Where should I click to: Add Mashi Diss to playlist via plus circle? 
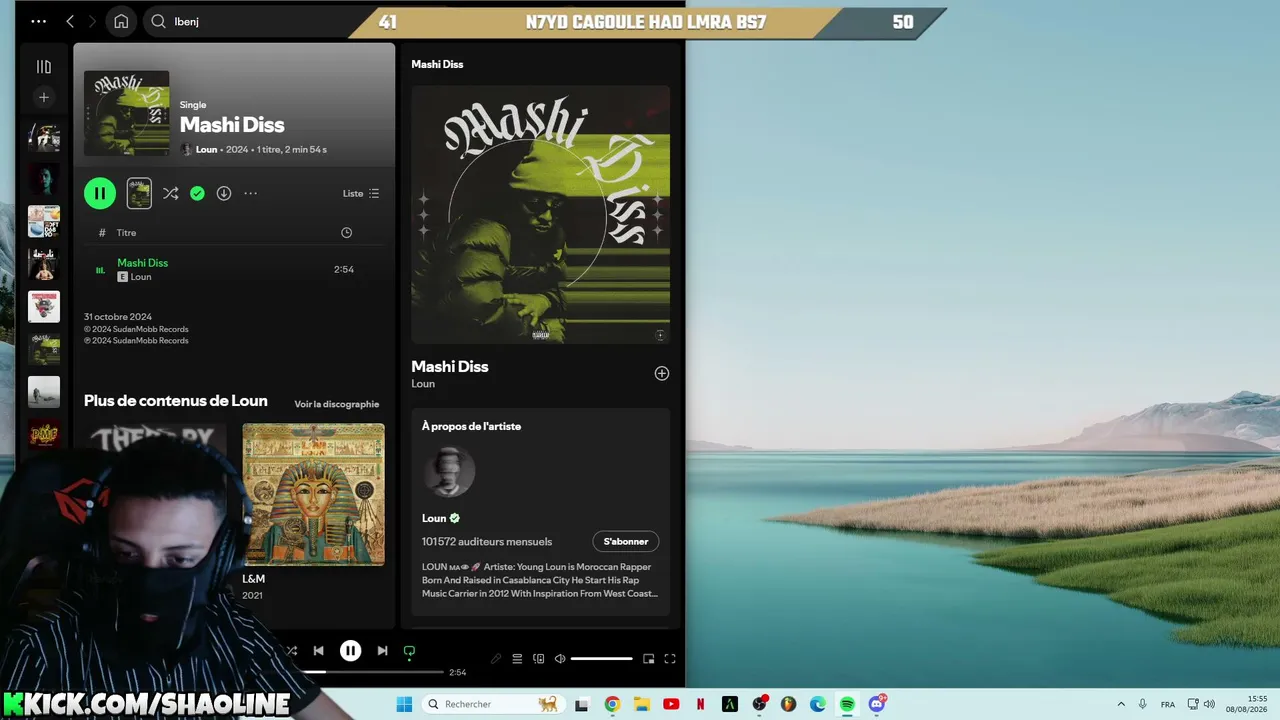(662, 373)
